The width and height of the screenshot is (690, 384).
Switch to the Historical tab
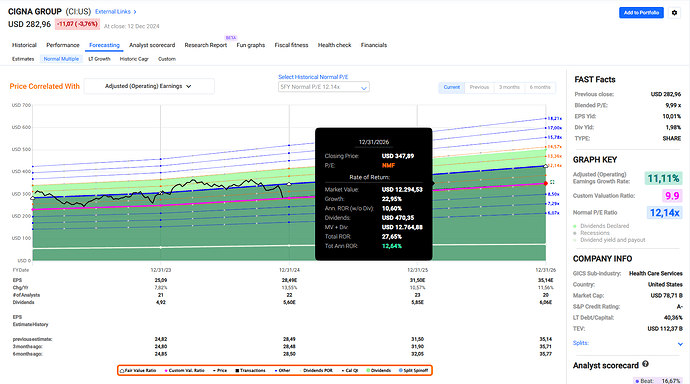coord(24,45)
